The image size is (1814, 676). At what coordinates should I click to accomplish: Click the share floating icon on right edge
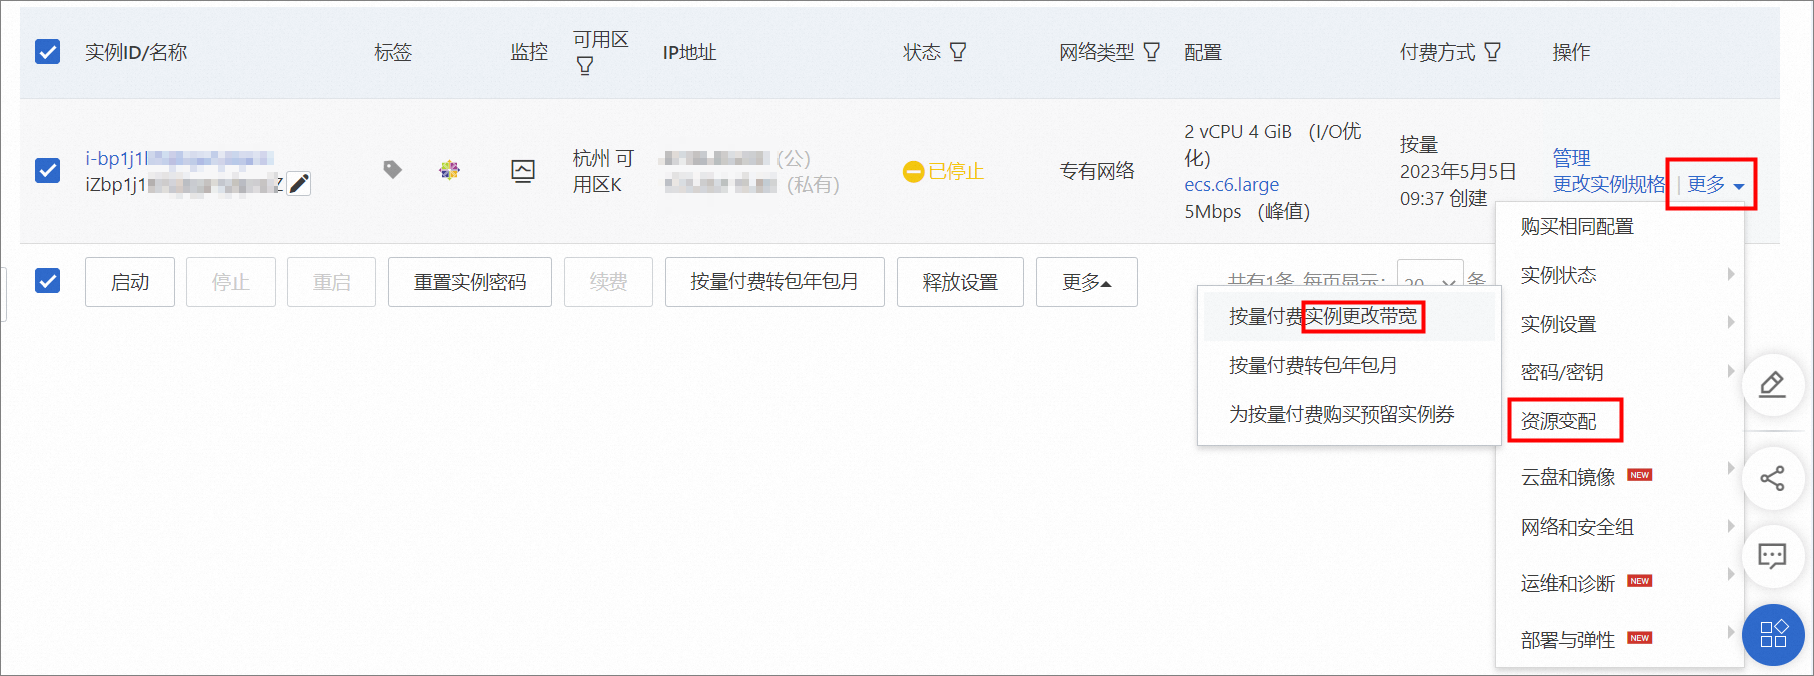(1772, 479)
